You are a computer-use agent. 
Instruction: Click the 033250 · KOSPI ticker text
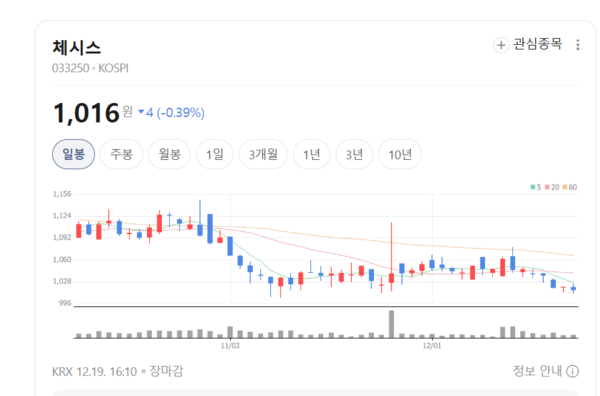[90, 68]
